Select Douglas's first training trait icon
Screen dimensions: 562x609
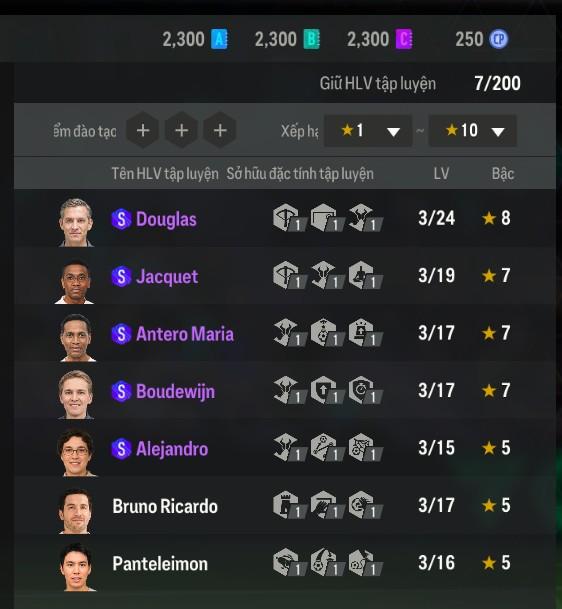coord(289,218)
